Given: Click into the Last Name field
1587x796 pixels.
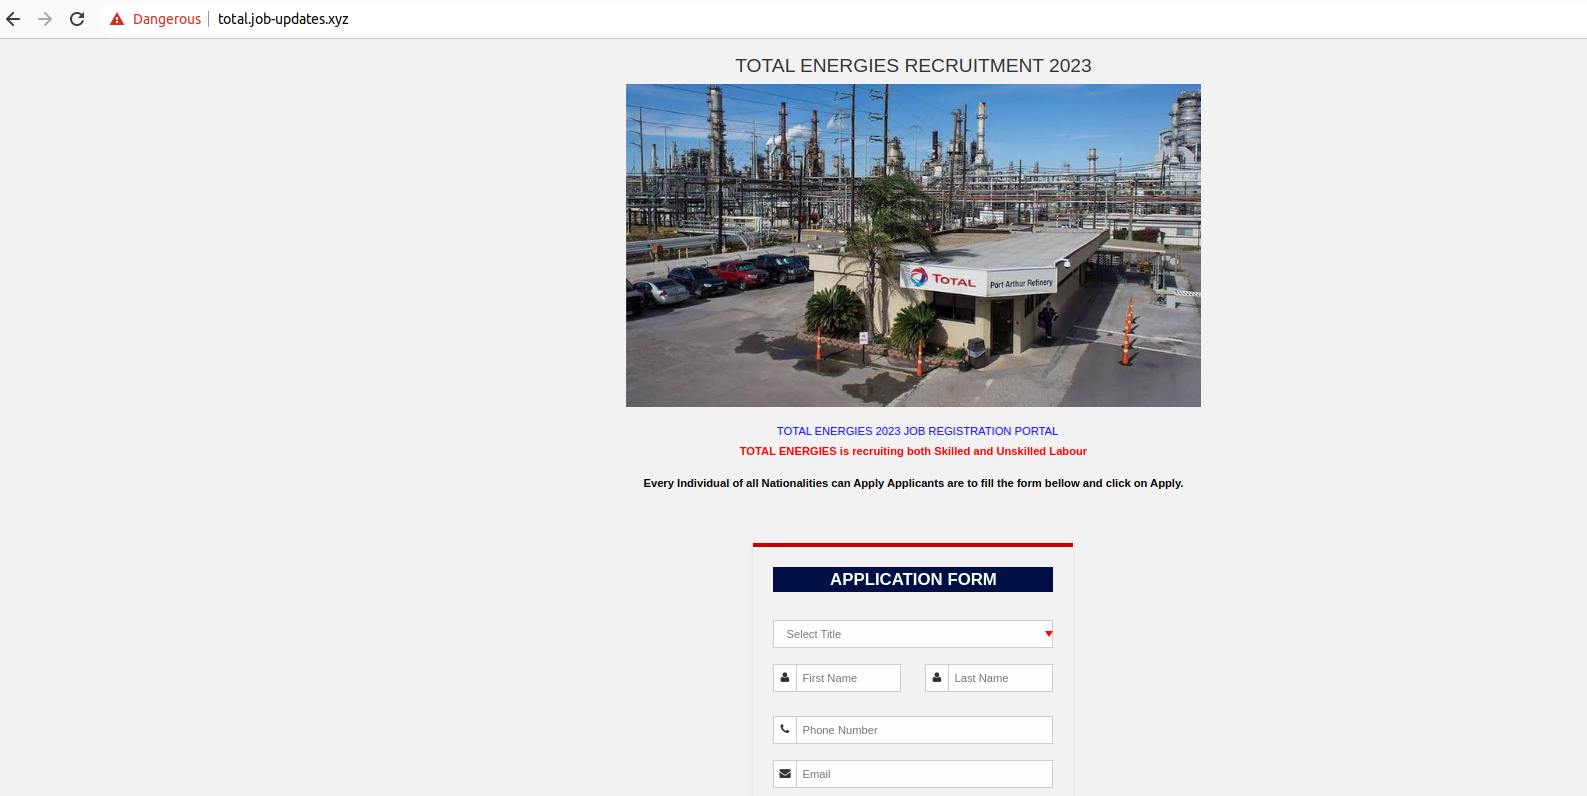Looking at the screenshot, I should pos(1000,678).
